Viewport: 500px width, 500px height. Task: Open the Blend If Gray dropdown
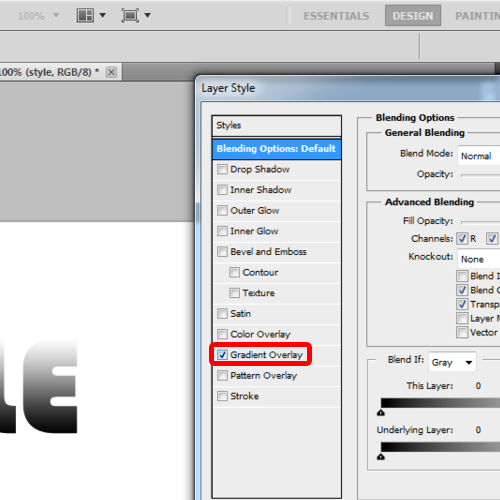[452, 362]
